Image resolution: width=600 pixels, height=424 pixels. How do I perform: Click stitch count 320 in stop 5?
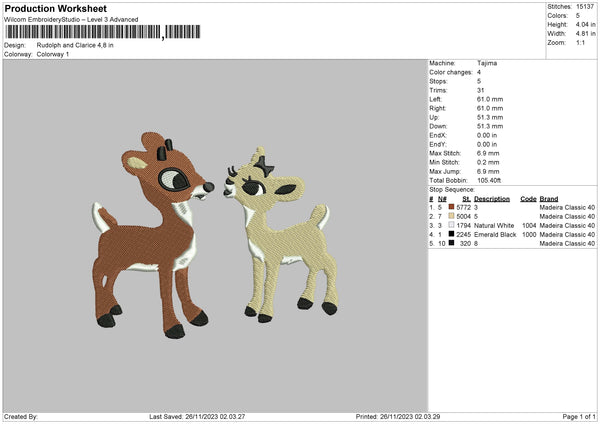point(466,243)
